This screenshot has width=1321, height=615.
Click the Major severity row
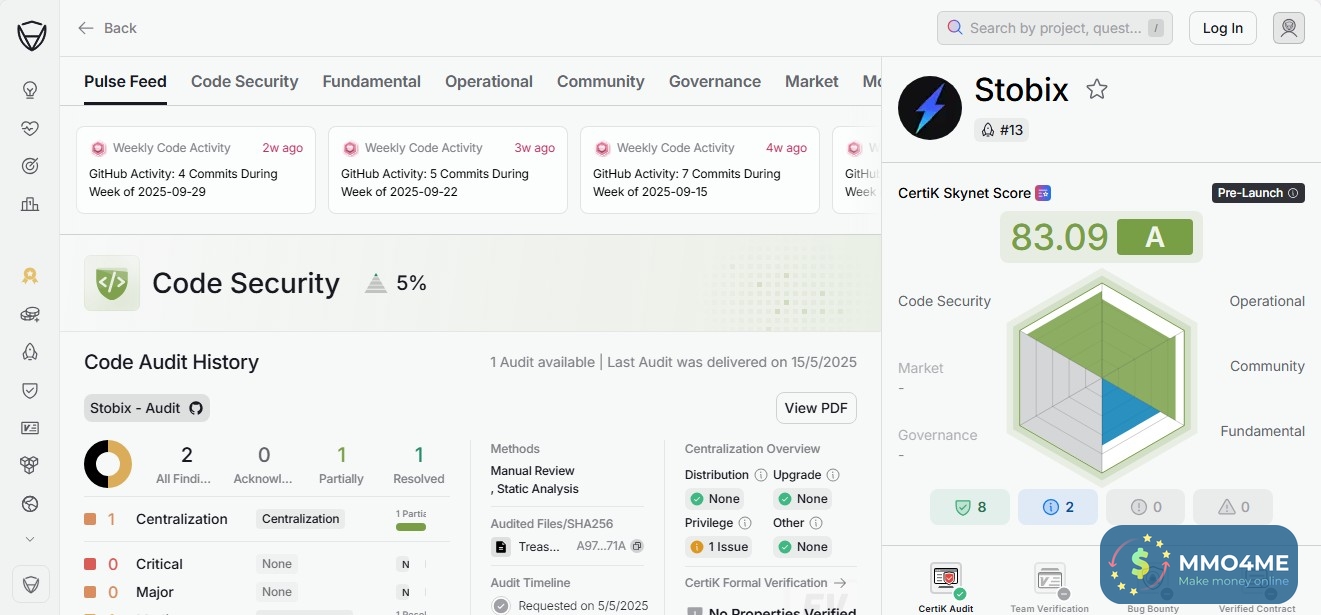click(265, 592)
